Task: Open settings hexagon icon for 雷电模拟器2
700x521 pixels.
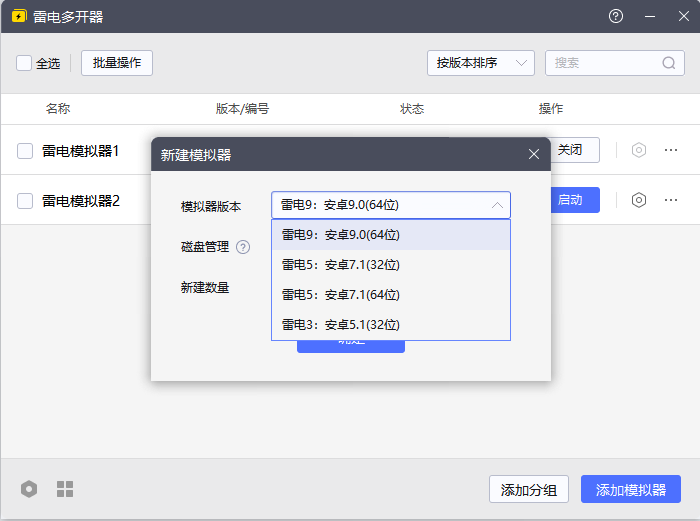Action: pyautogui.click(x=639, y=200)
